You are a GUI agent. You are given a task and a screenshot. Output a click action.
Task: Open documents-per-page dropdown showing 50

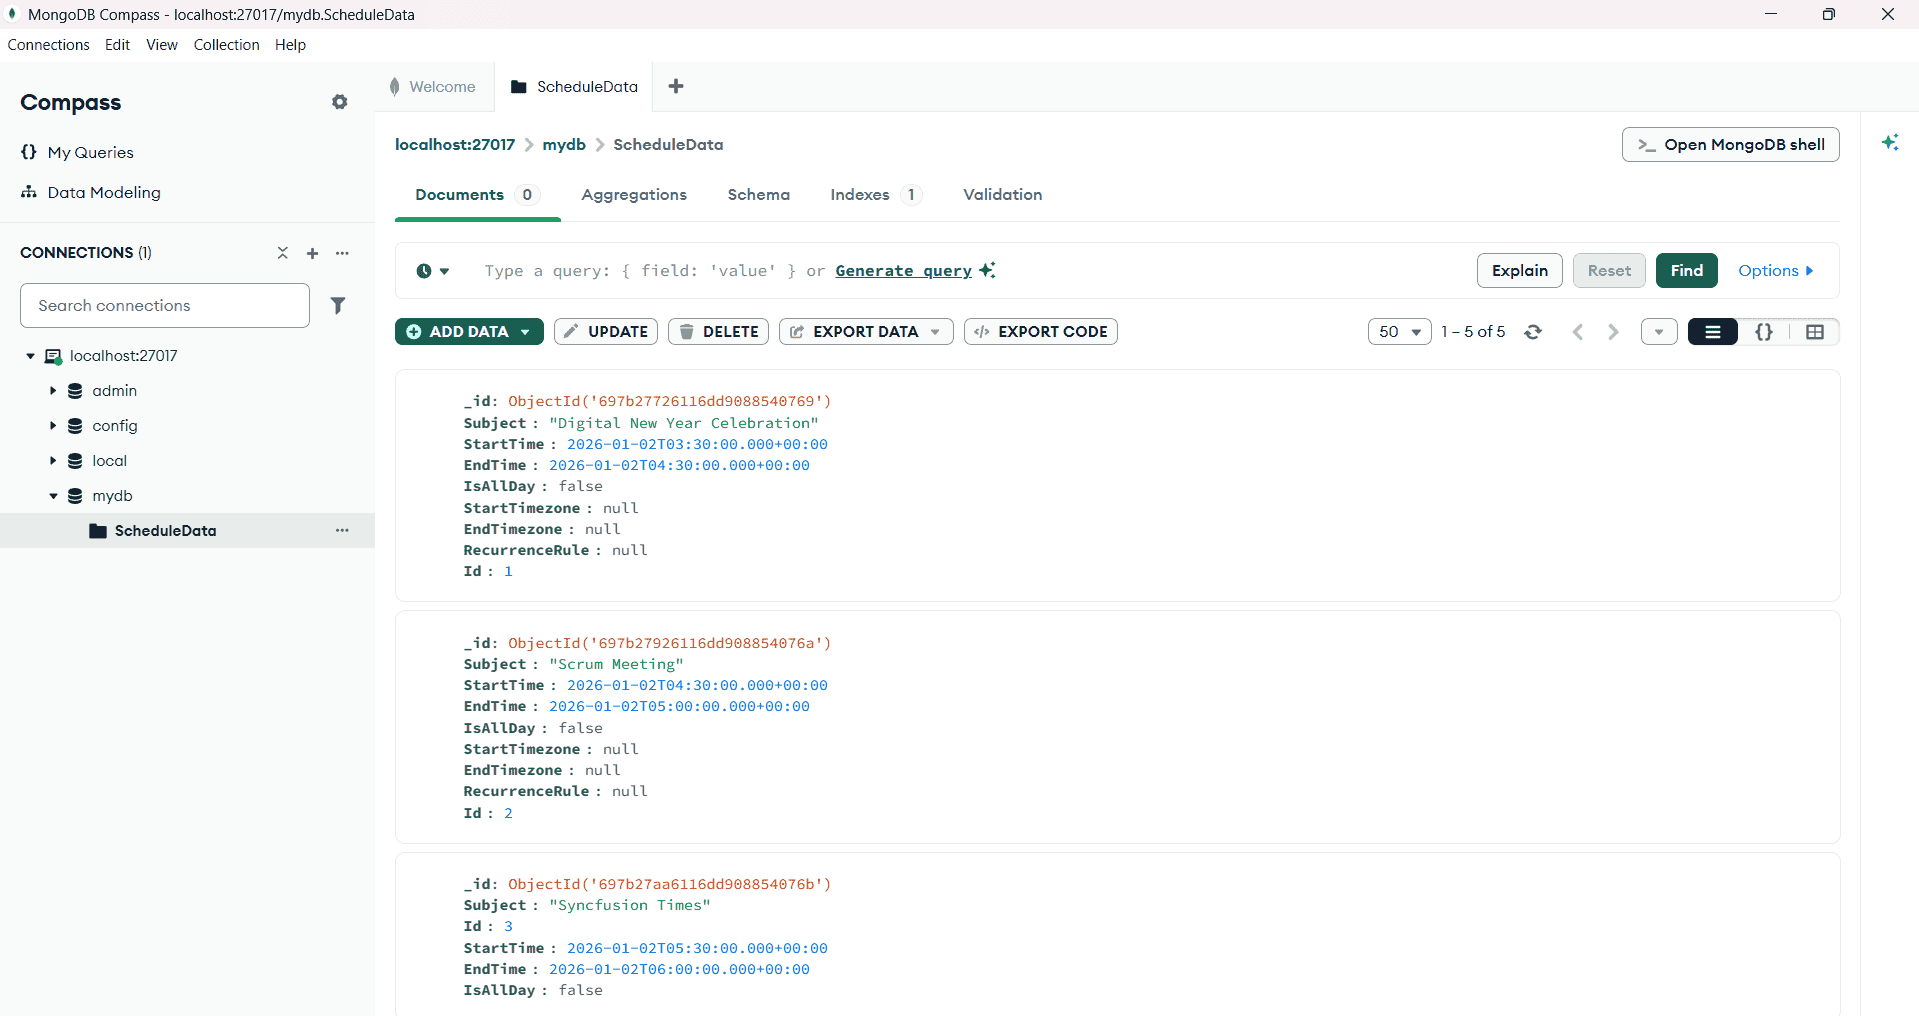tap(1399, 331)
